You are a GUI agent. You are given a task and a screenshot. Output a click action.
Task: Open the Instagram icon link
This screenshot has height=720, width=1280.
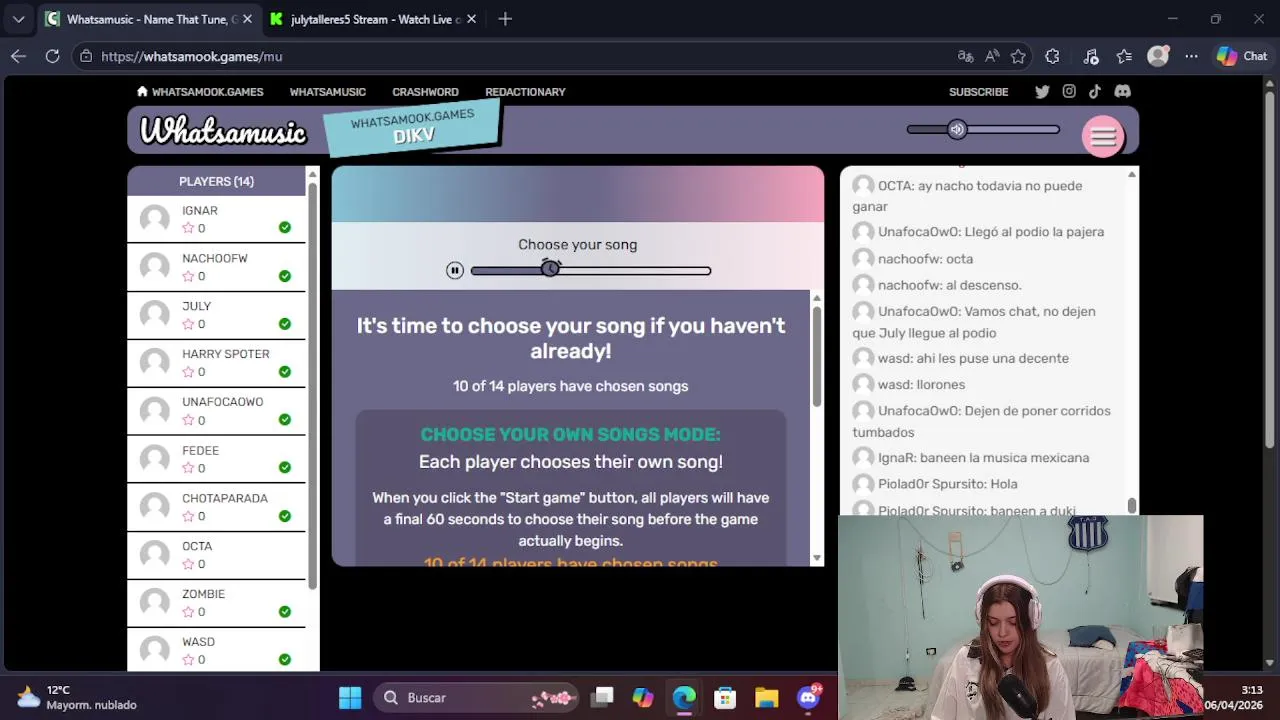tap(1069, 91)
